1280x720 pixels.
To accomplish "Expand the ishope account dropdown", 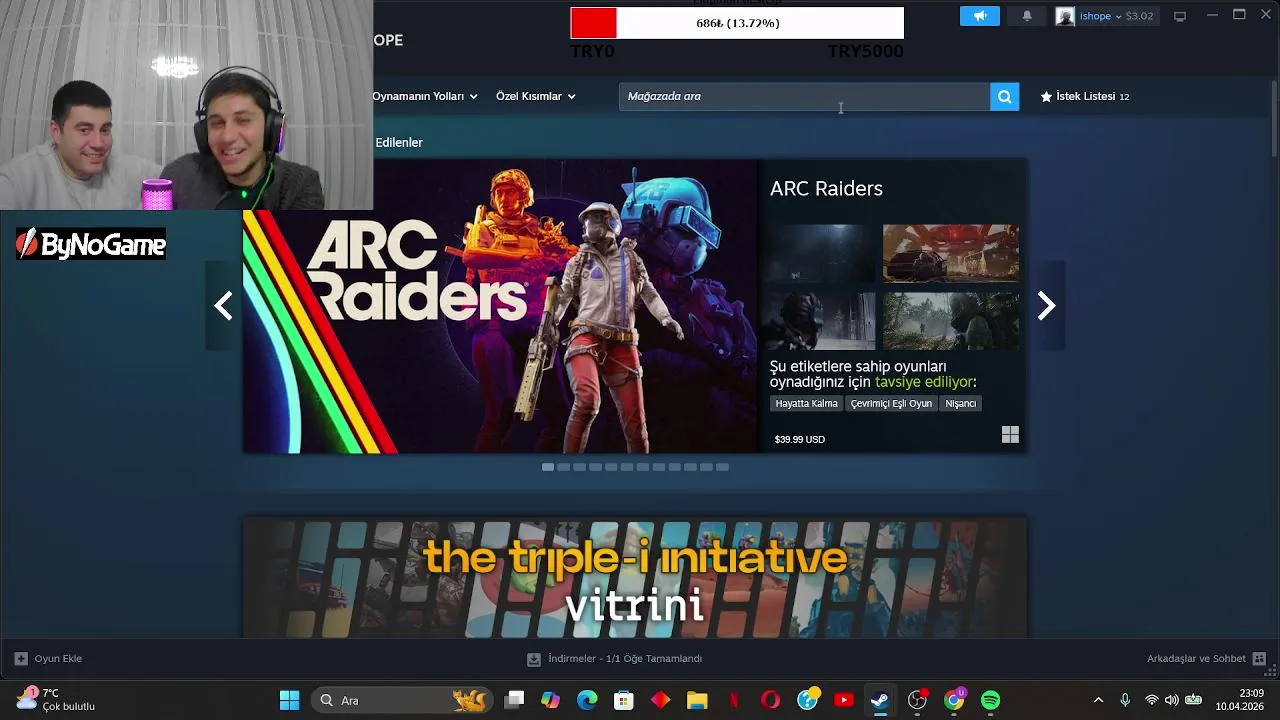I will (x=1116, y=16).
